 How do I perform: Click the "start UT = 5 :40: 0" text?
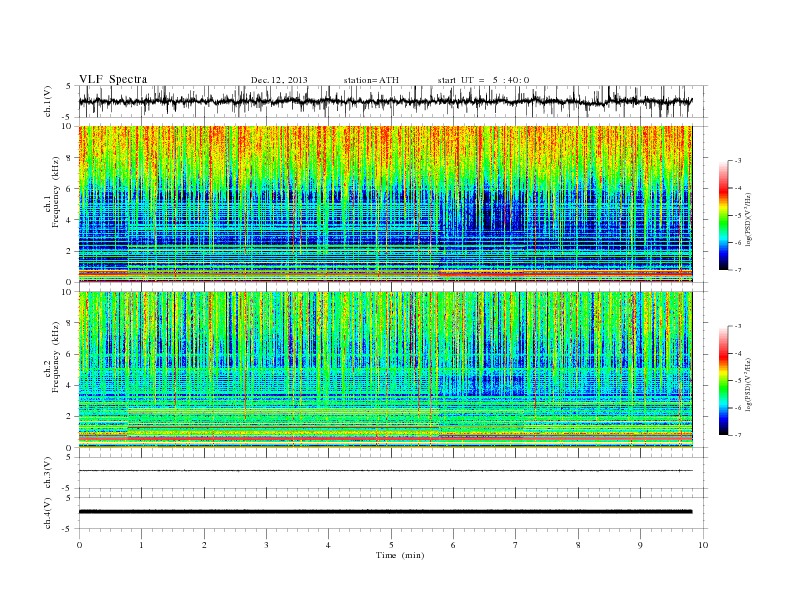[483, 80]
